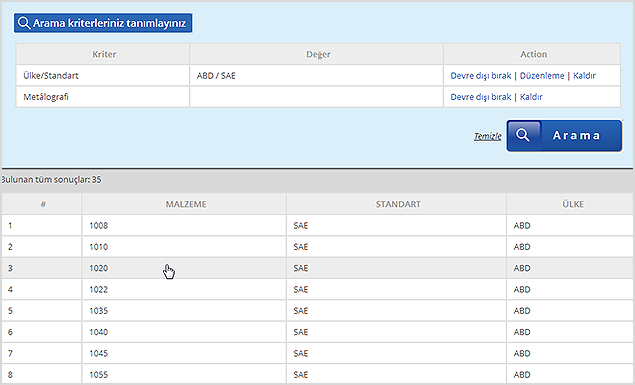Click the Arama kriterleriniz tanımlayınız header

point(103,23)
